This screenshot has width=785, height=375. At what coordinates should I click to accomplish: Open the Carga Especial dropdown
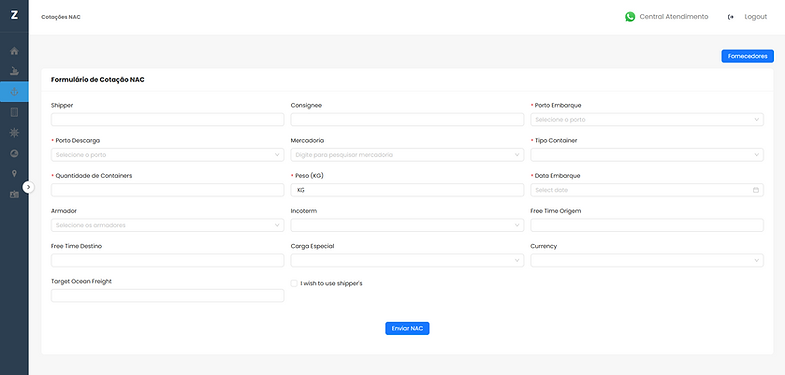point(407,260)
